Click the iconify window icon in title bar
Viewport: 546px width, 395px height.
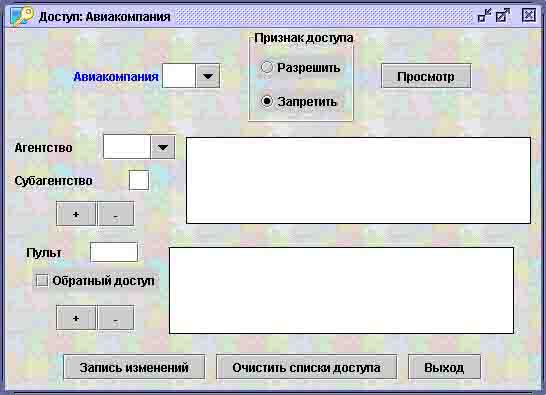coord(484,15)
